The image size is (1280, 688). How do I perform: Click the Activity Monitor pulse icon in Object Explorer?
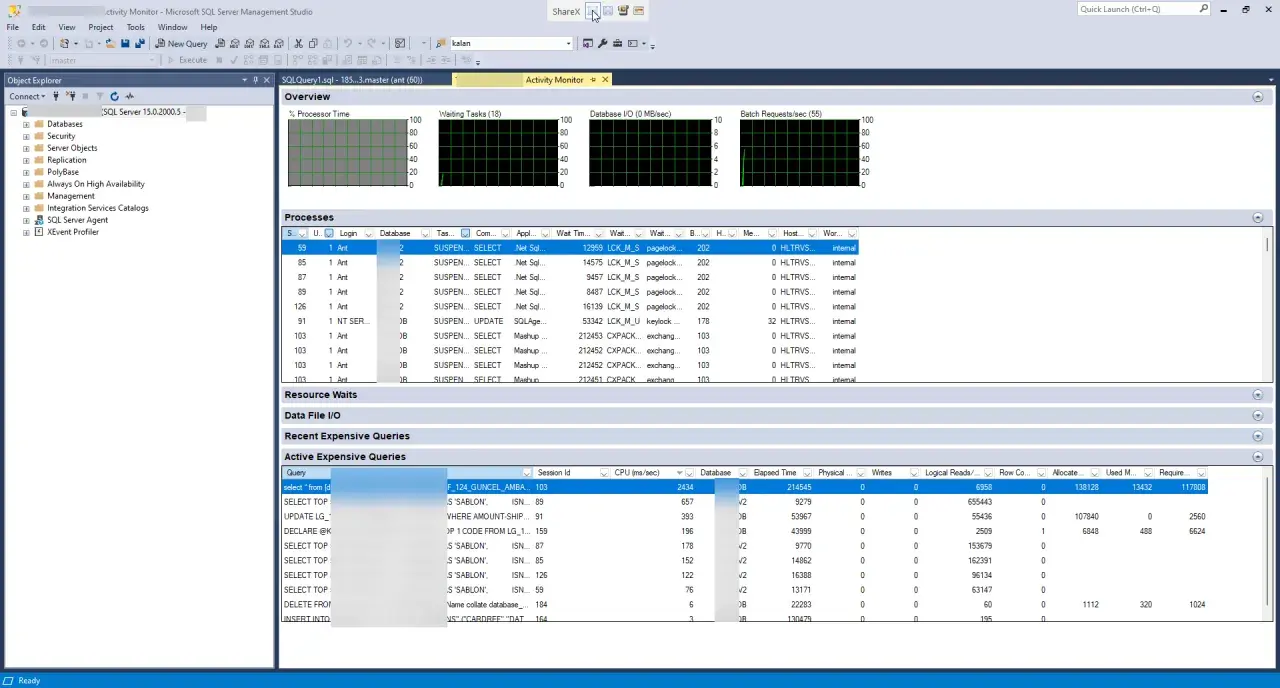click(129, 96)
